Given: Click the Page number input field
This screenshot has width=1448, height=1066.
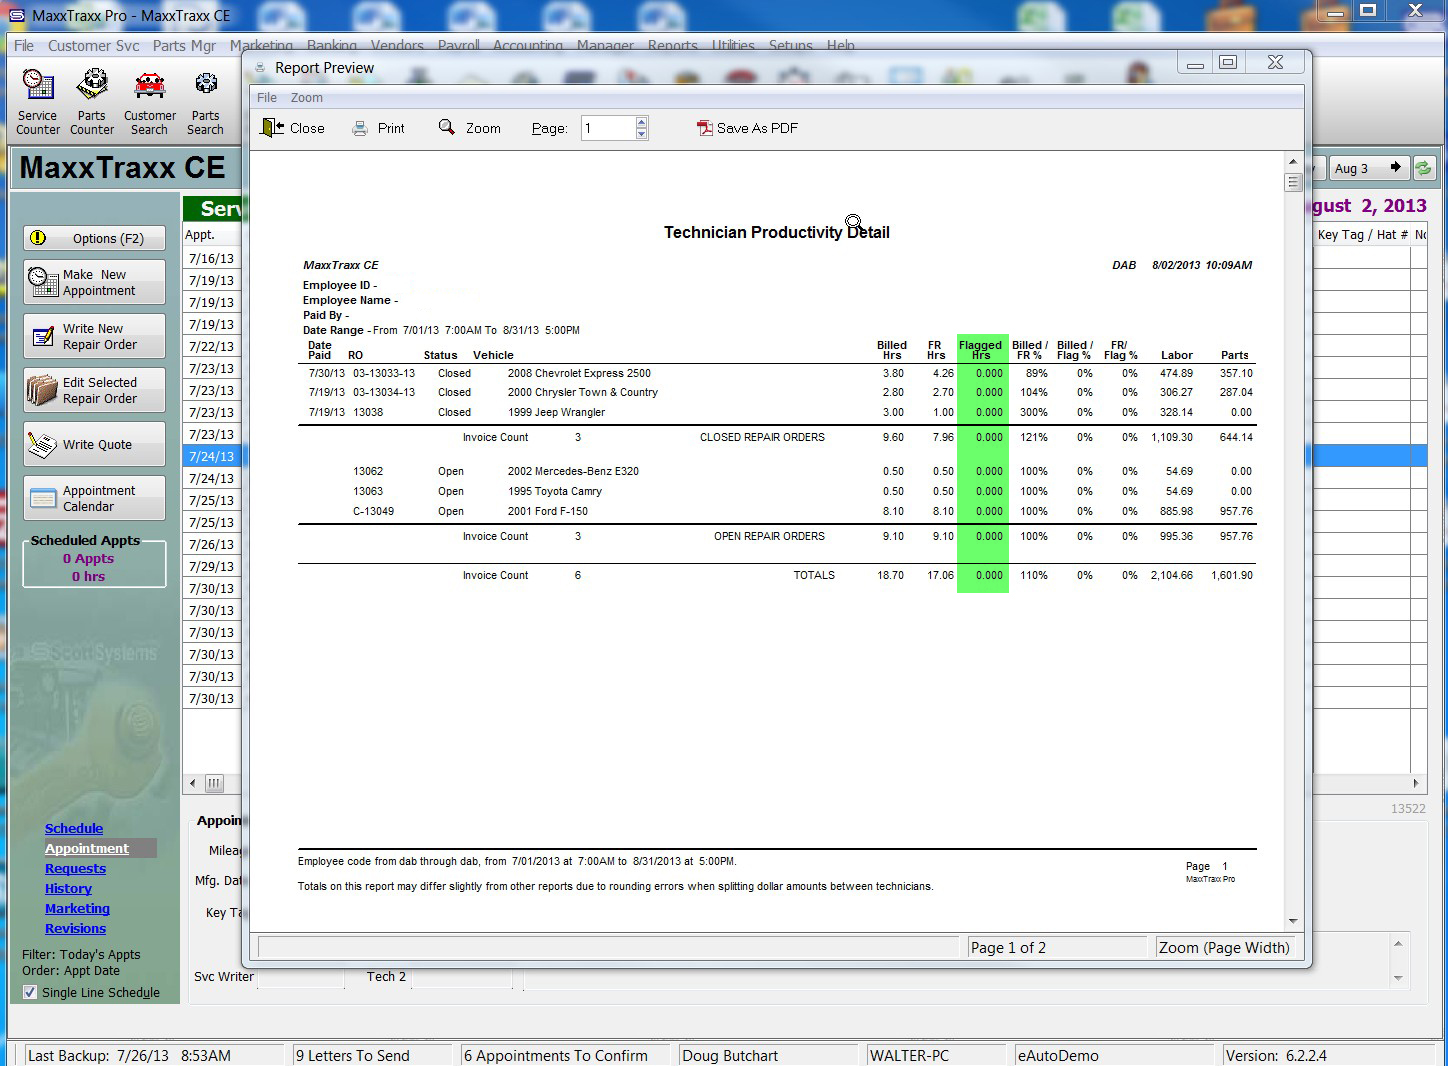Looking at the screenshot, I should (x=608, y=128).
